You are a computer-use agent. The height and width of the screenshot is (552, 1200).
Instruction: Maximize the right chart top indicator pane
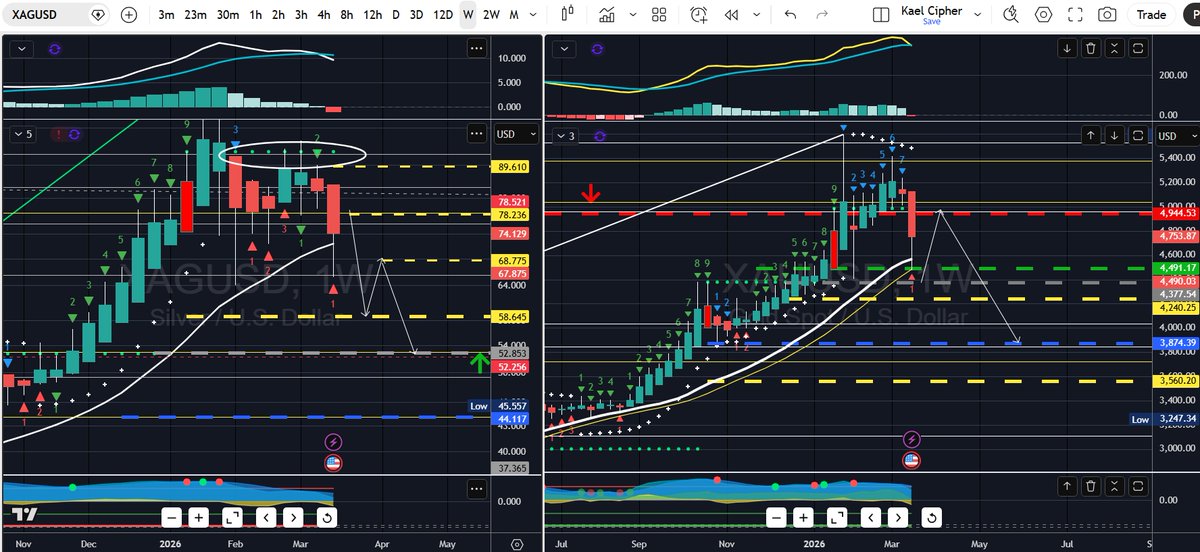click(x=1139, y=47)
